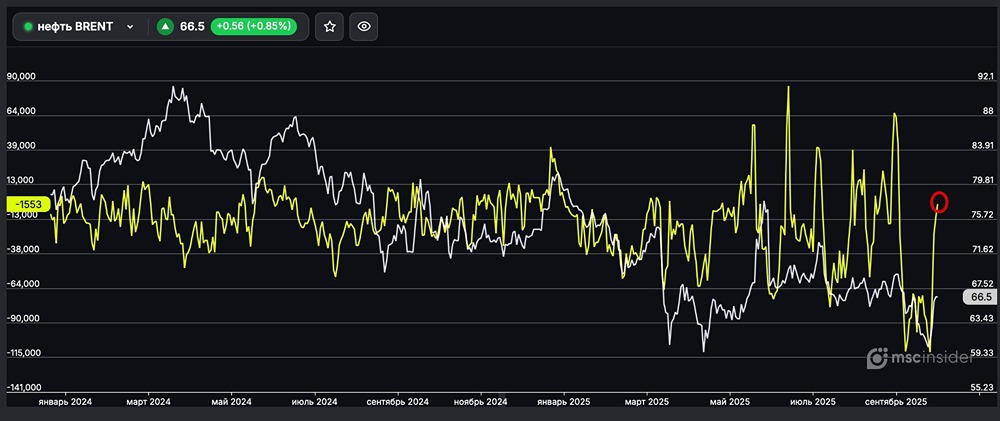Click the 55.23 right axis price label
The image size is (1000, 421).
(980, 387)
